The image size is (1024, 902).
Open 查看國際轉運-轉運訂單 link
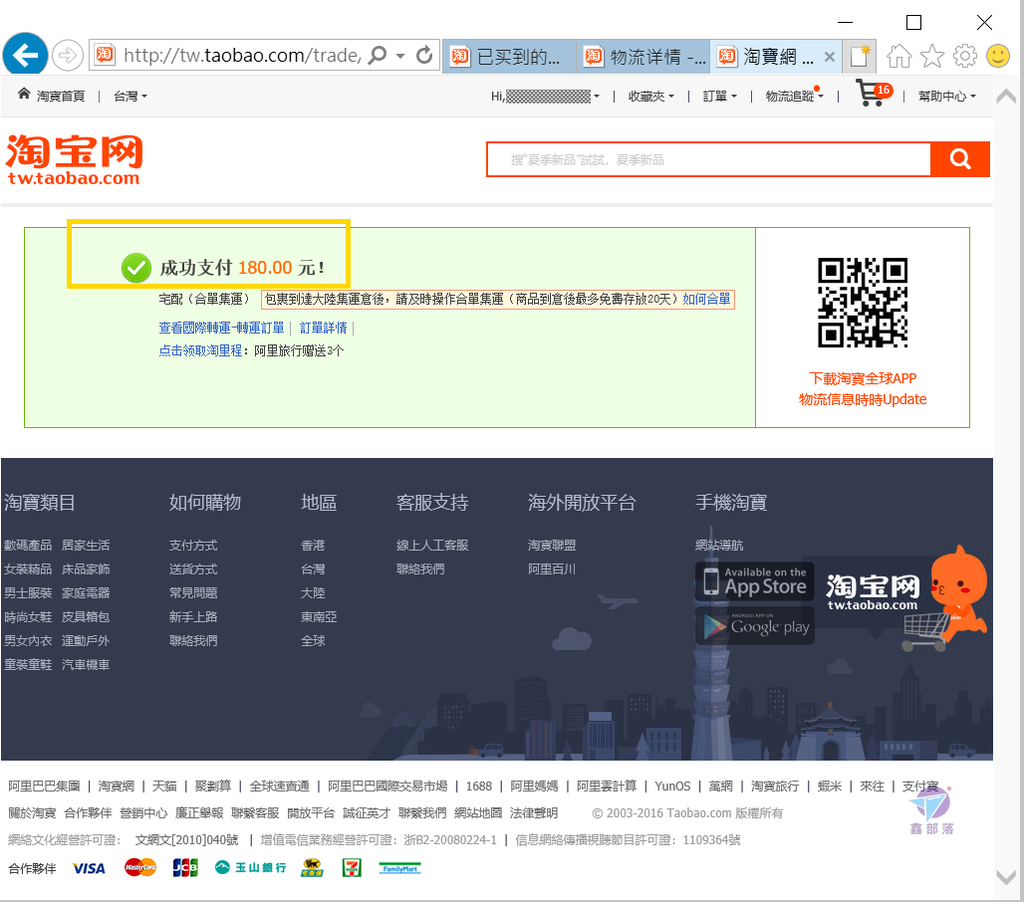tap(221, 328)
